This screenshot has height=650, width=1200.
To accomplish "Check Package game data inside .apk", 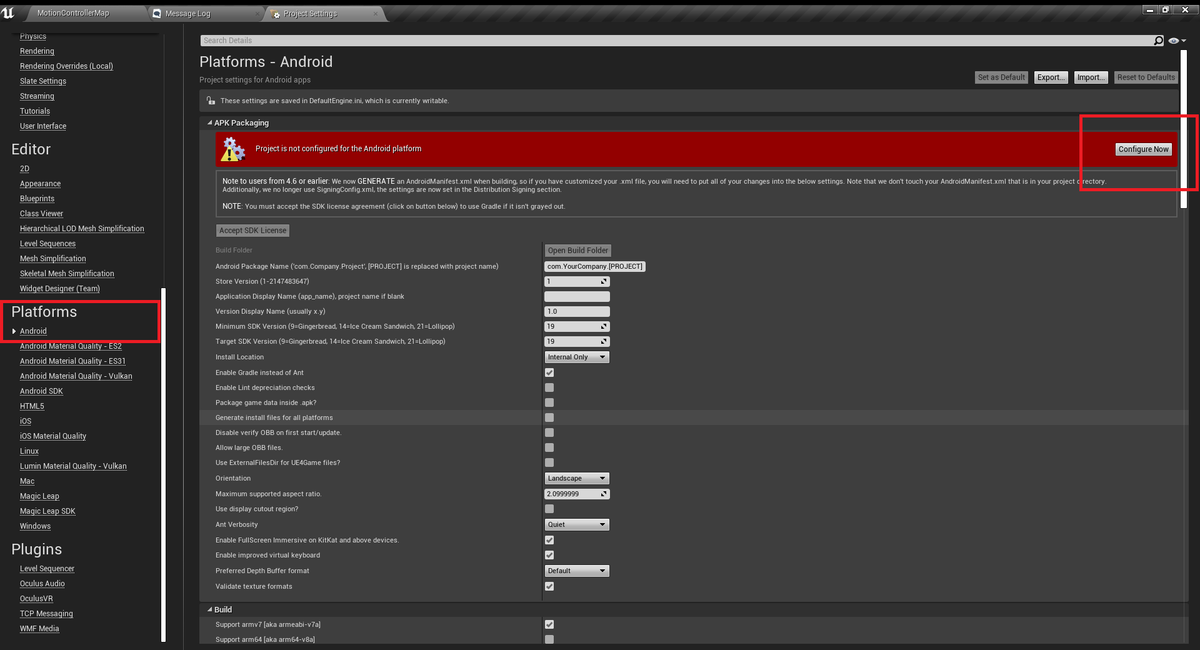I will (x=549, y=402).
